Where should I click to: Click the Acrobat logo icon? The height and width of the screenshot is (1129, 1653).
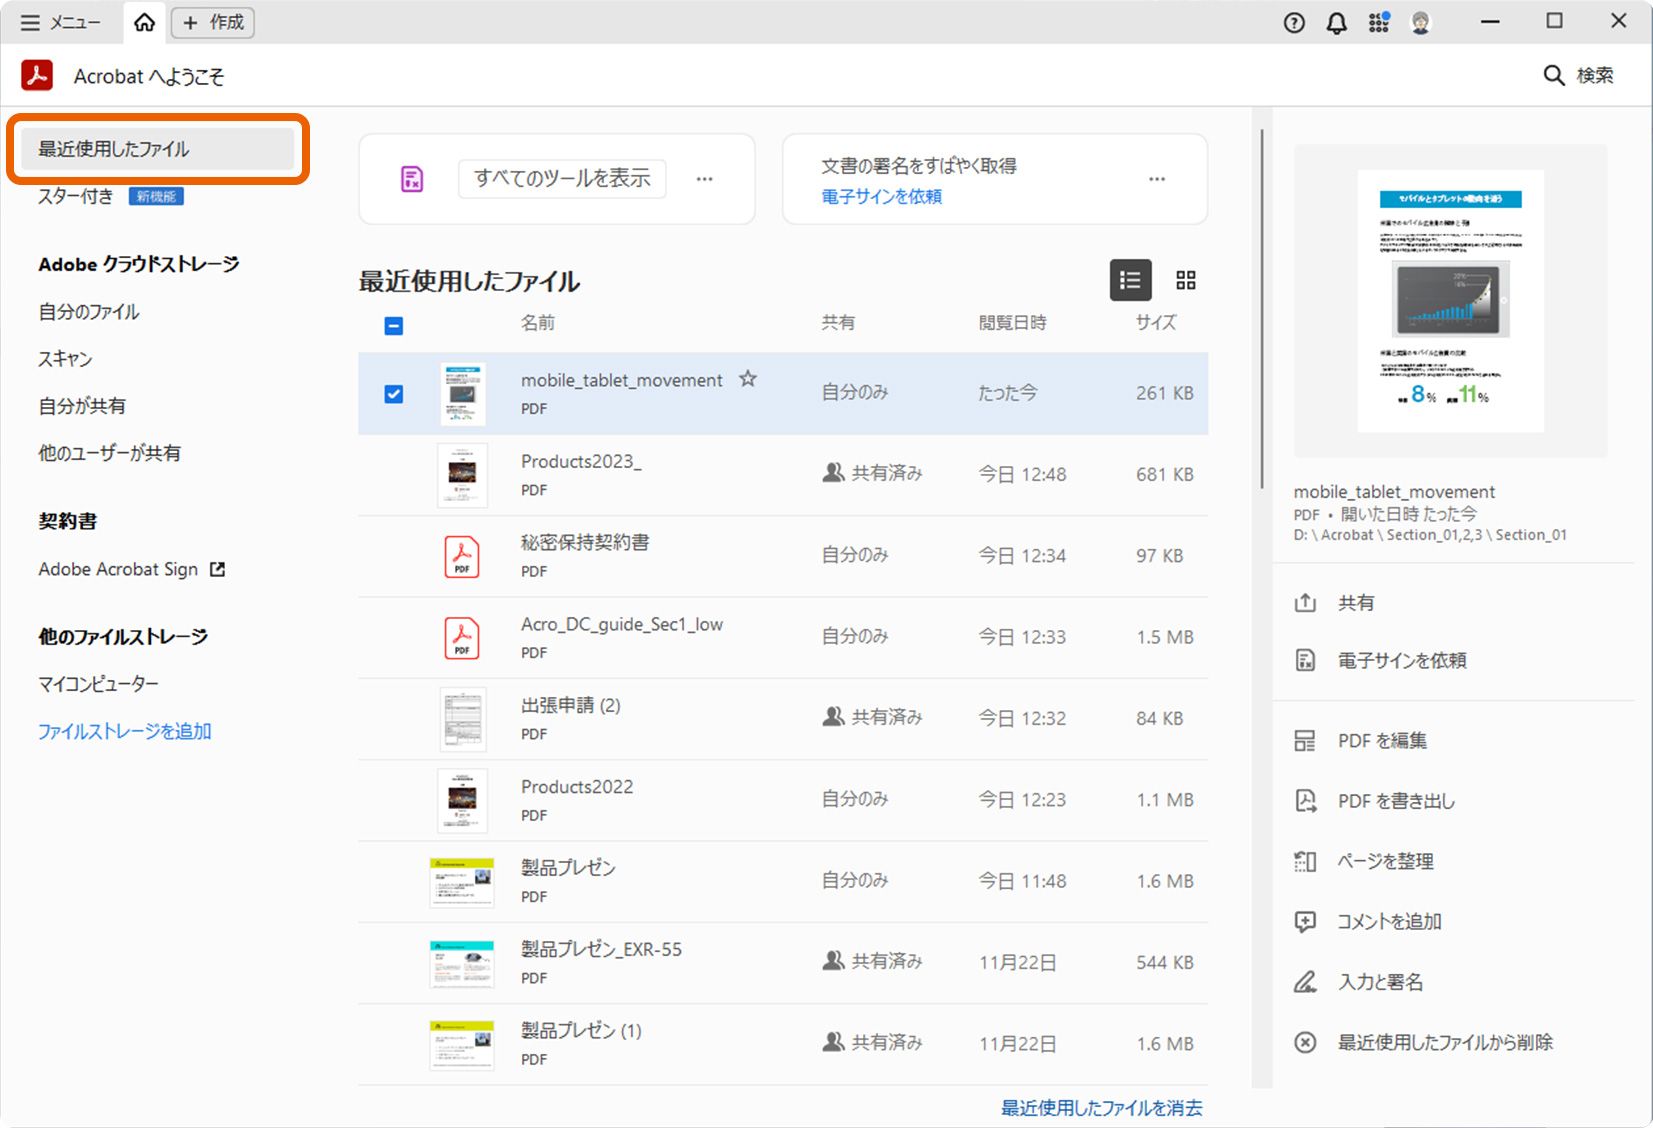(x=37, y=75)
